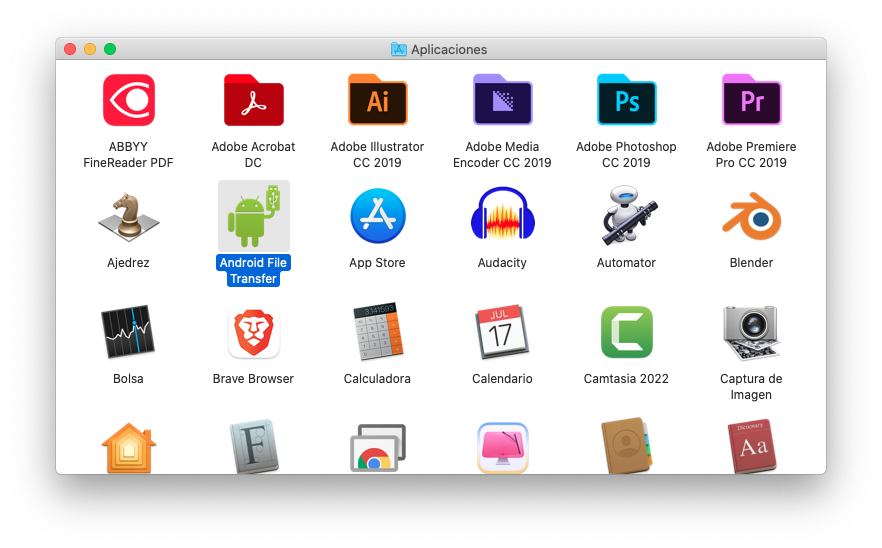Click the "Adobe Premiere Pro CC 2019" label
This screenshot has height=548, width=882.
752,155
